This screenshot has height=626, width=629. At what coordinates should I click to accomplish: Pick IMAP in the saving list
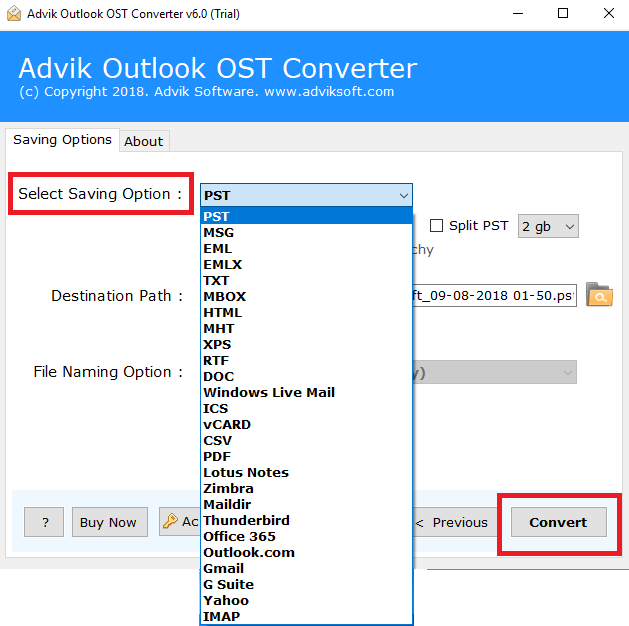pyautogui.click(x=306, y=616)
